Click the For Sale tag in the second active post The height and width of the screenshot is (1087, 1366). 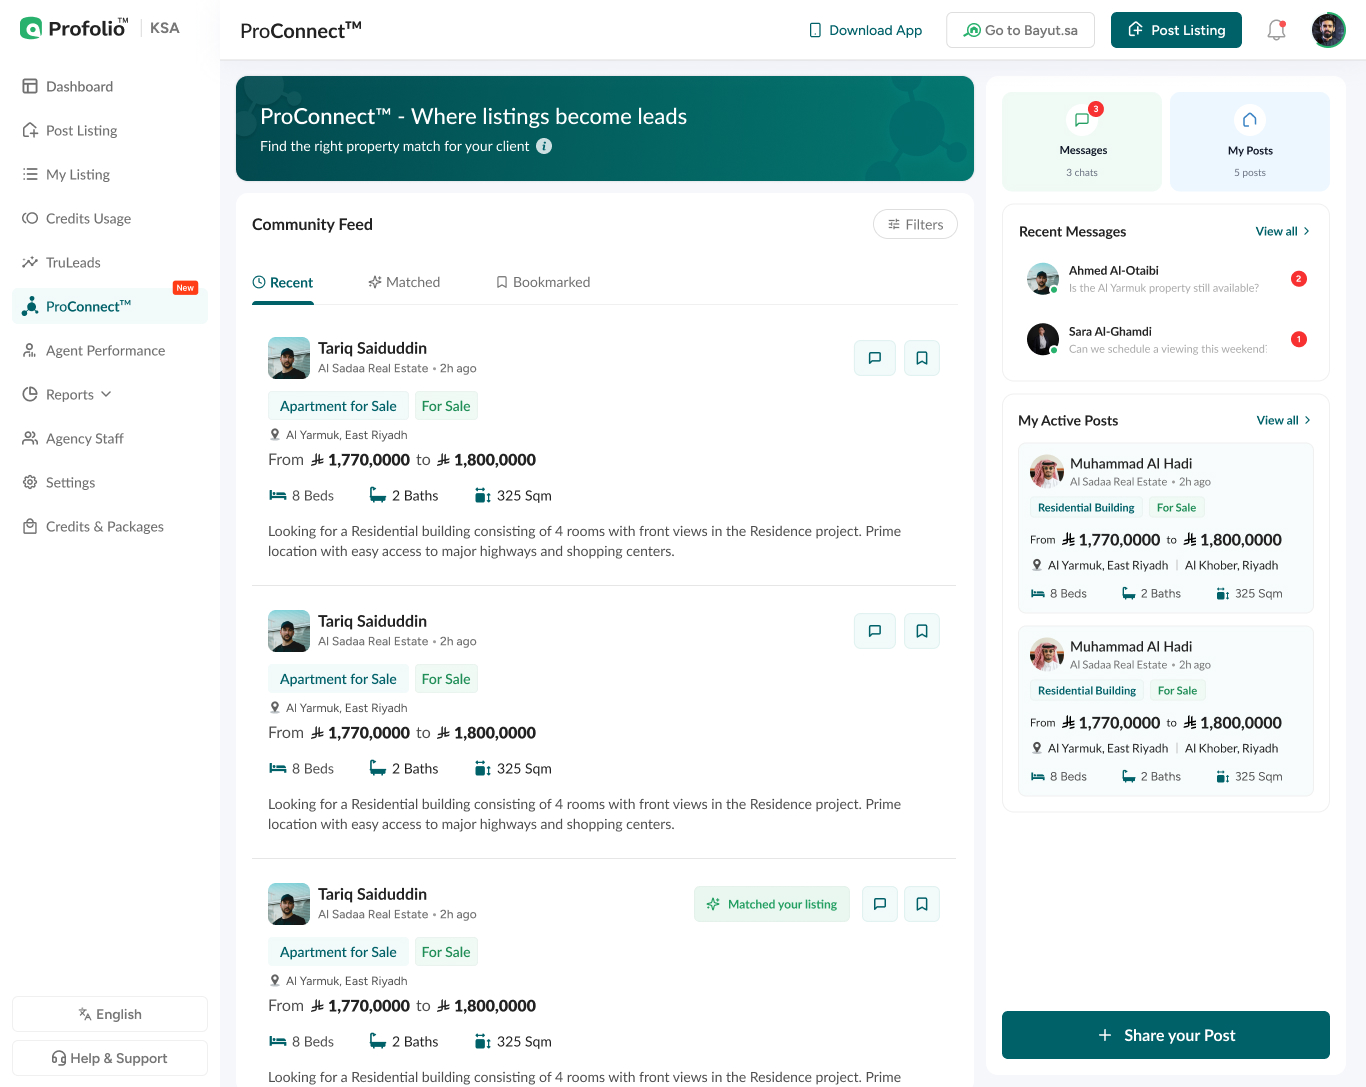coord(1177,691)
